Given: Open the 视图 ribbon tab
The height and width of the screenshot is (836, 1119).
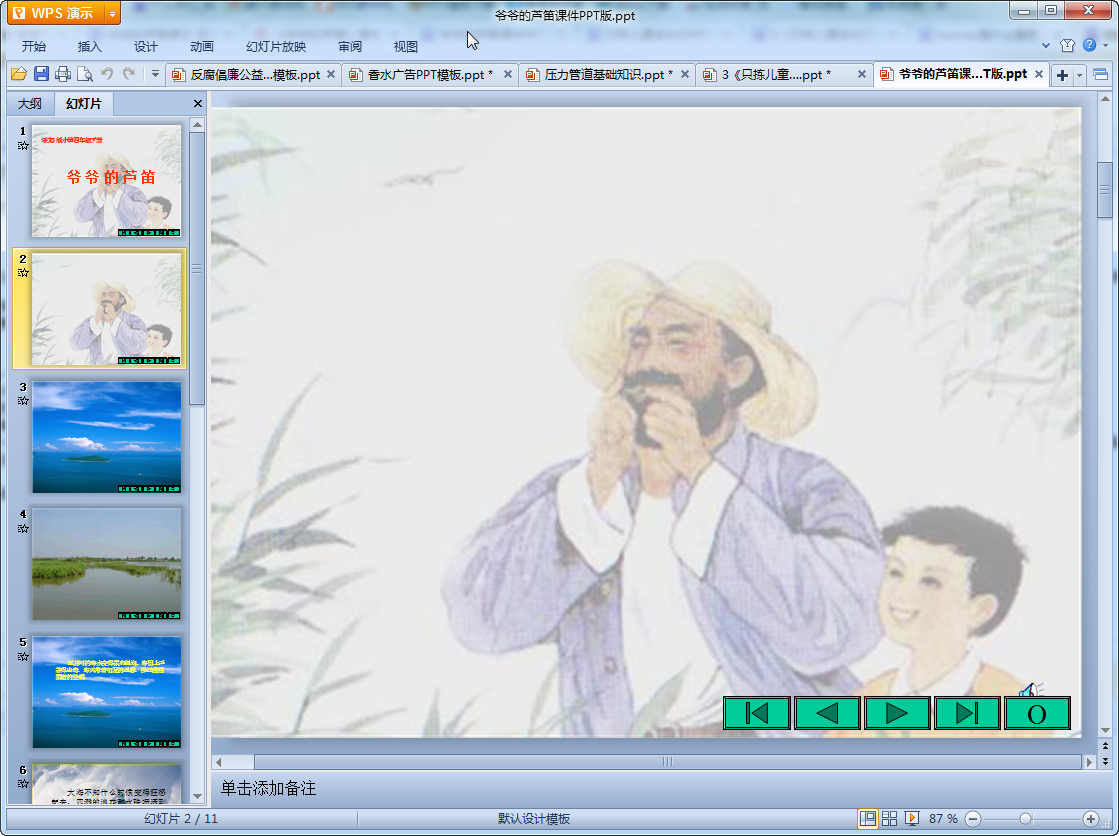Looking at the screenshot, I should click(x=405, y=46).
